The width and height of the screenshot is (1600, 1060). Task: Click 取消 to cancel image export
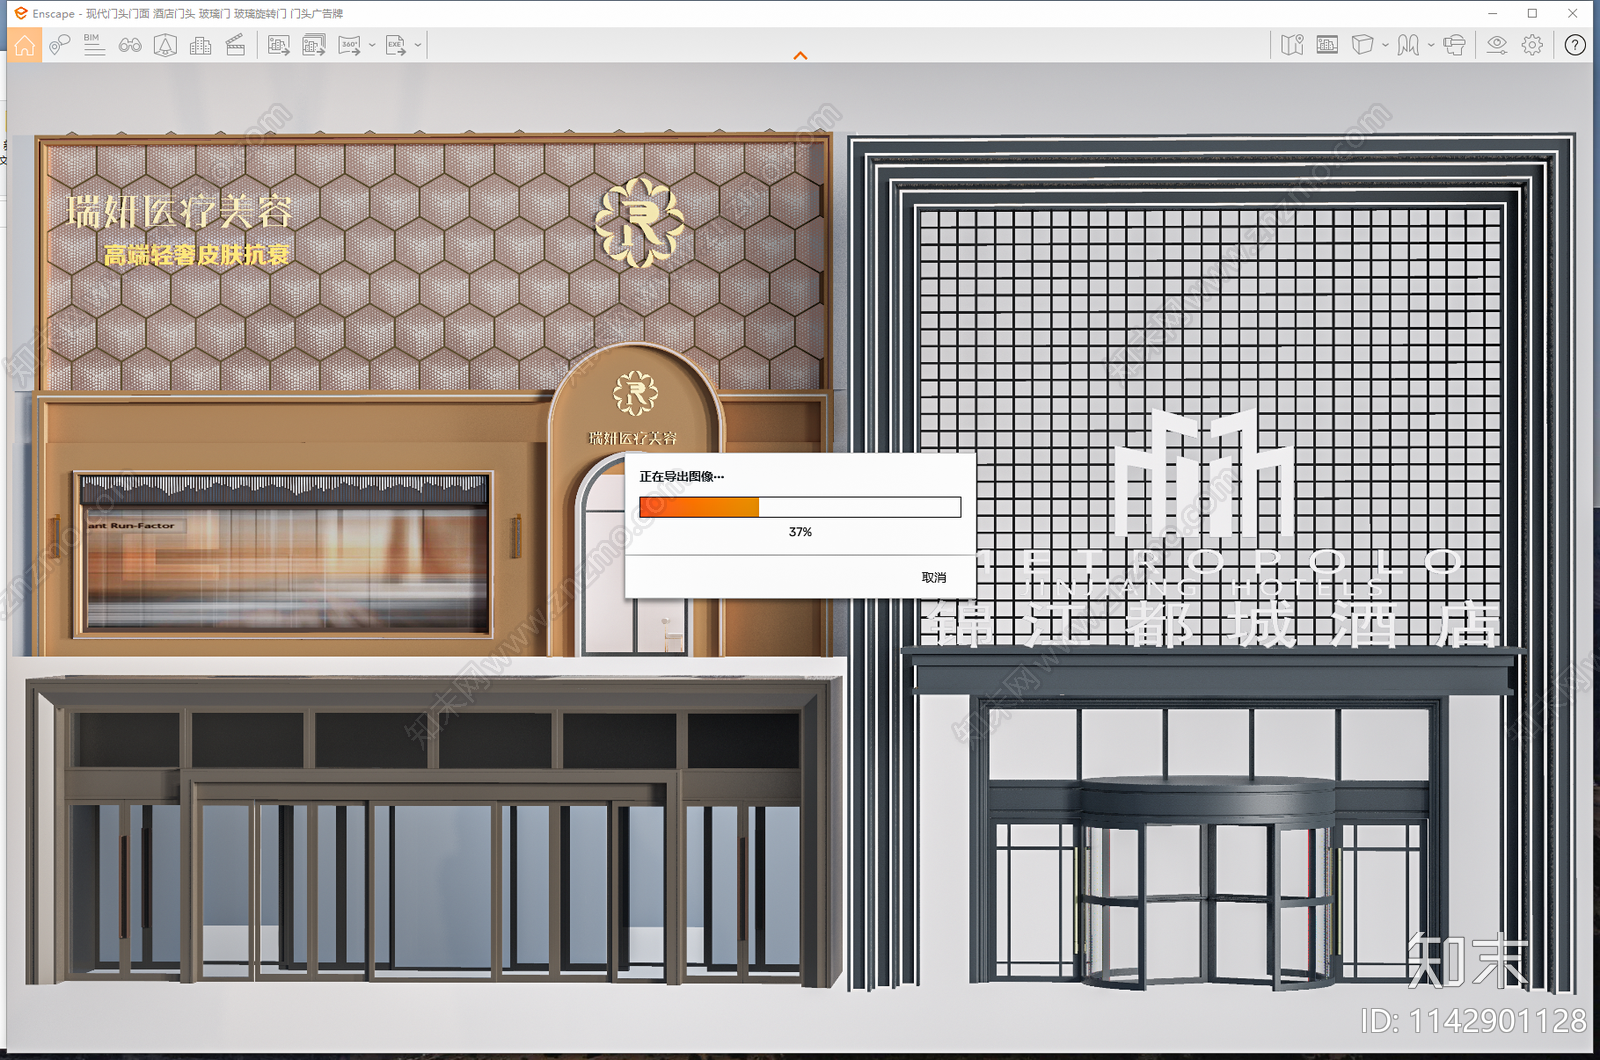coord(934,578)
